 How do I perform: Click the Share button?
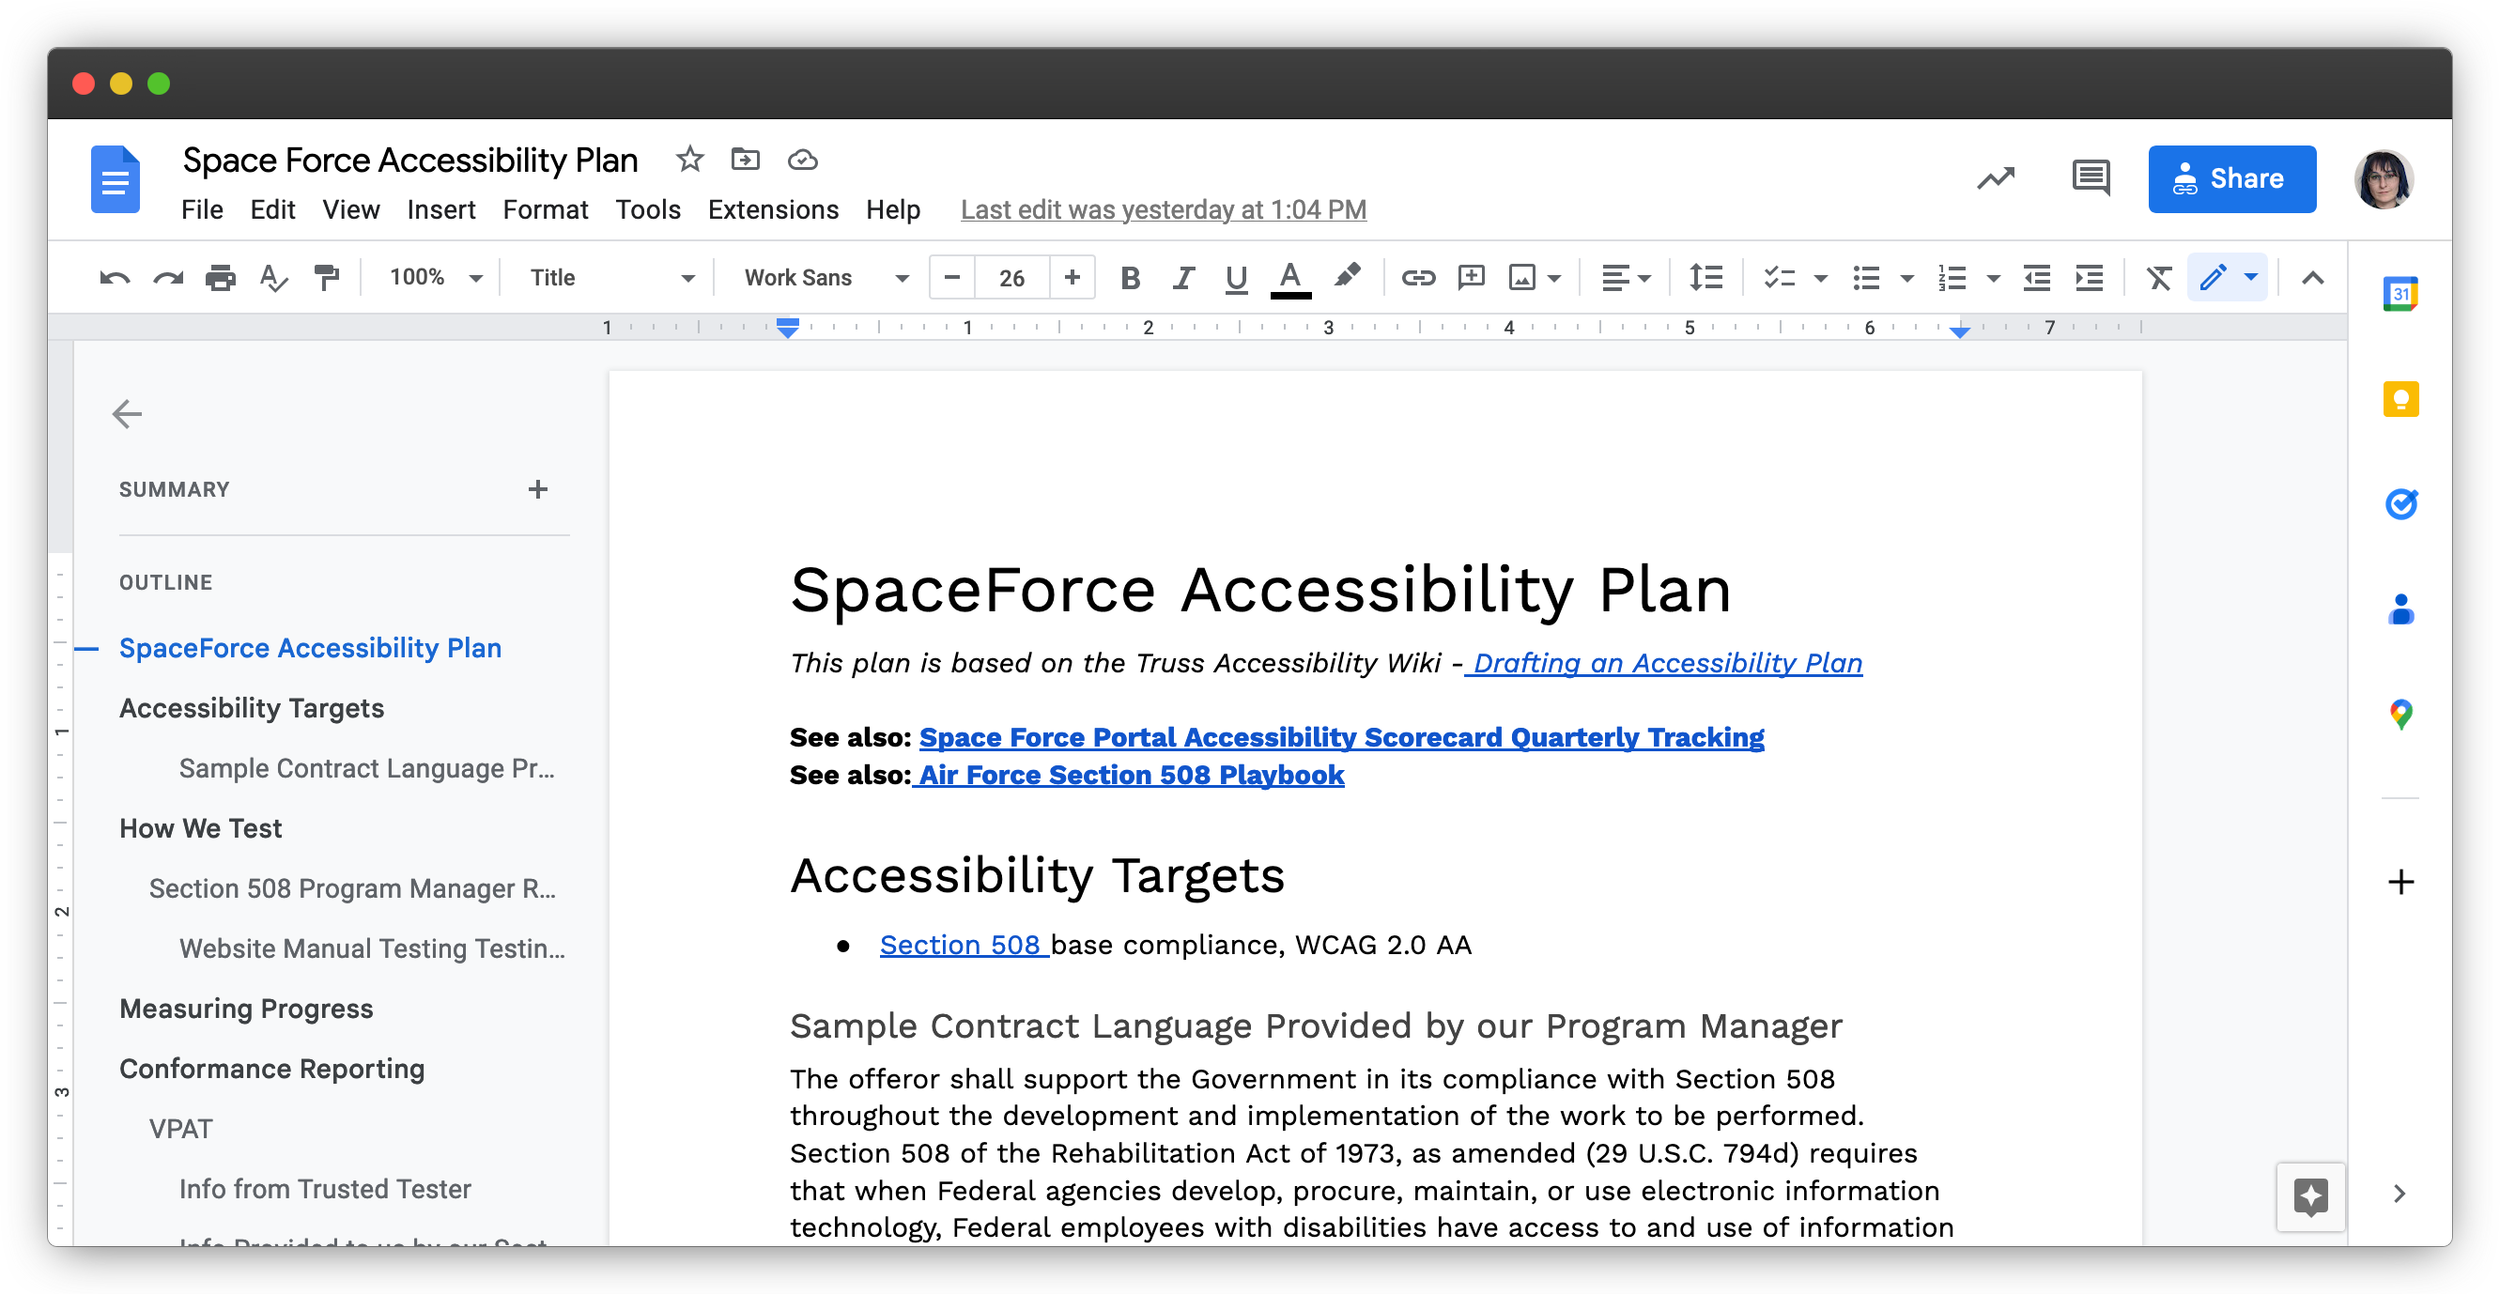click(2232, 179)
